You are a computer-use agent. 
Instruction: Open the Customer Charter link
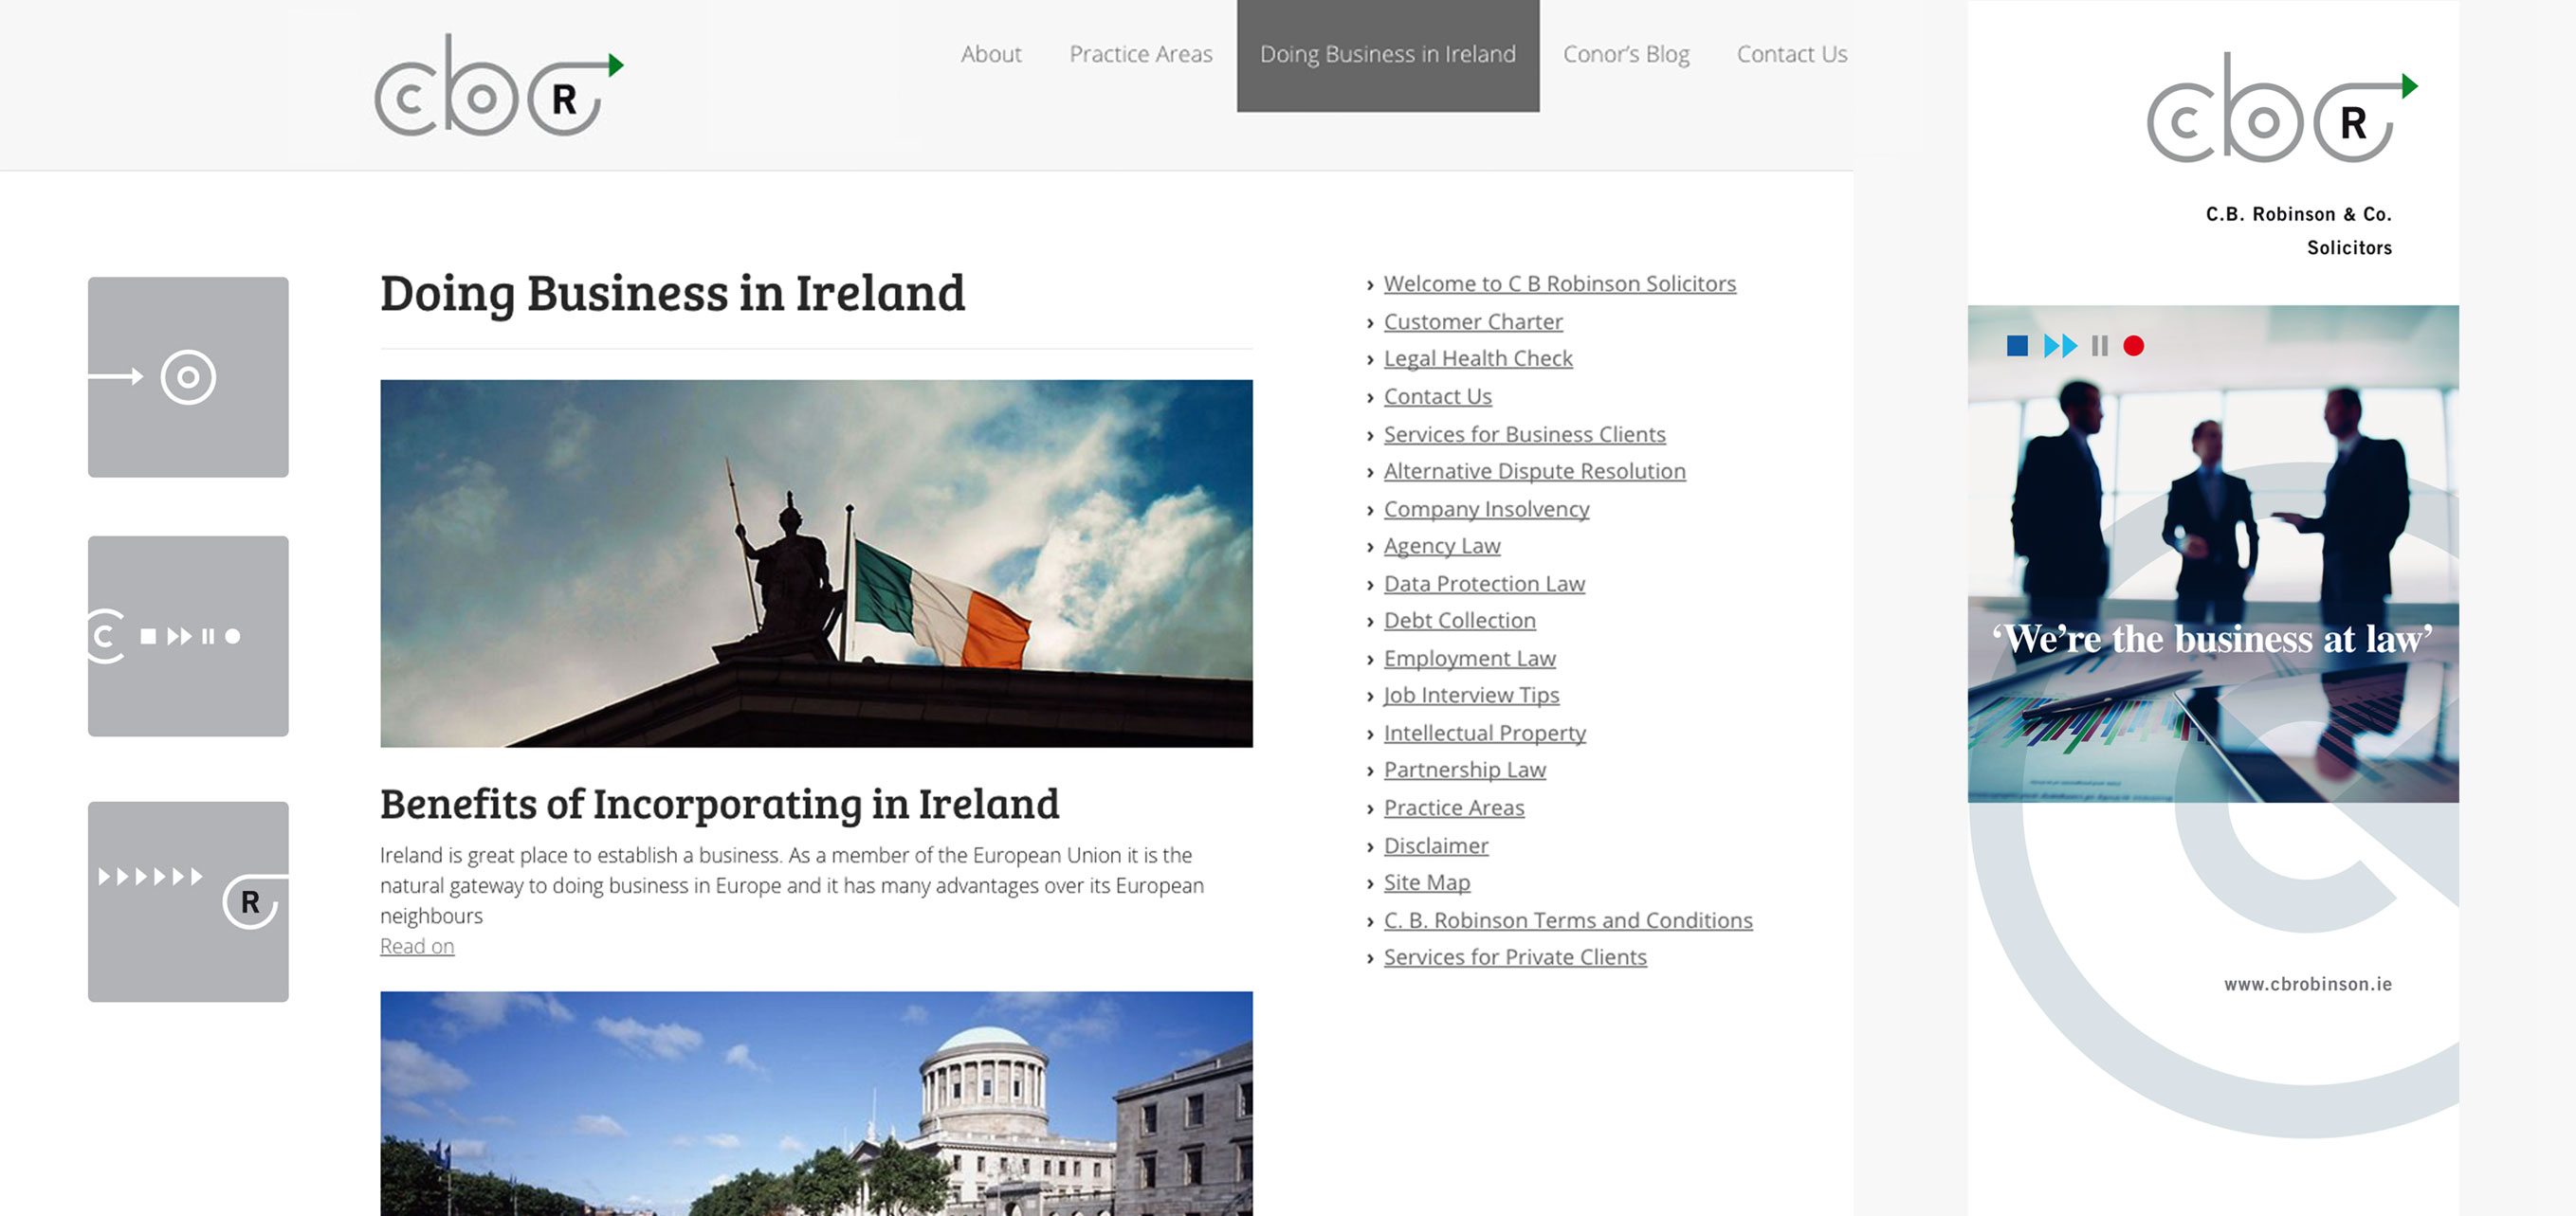[x=1473, y=322]
